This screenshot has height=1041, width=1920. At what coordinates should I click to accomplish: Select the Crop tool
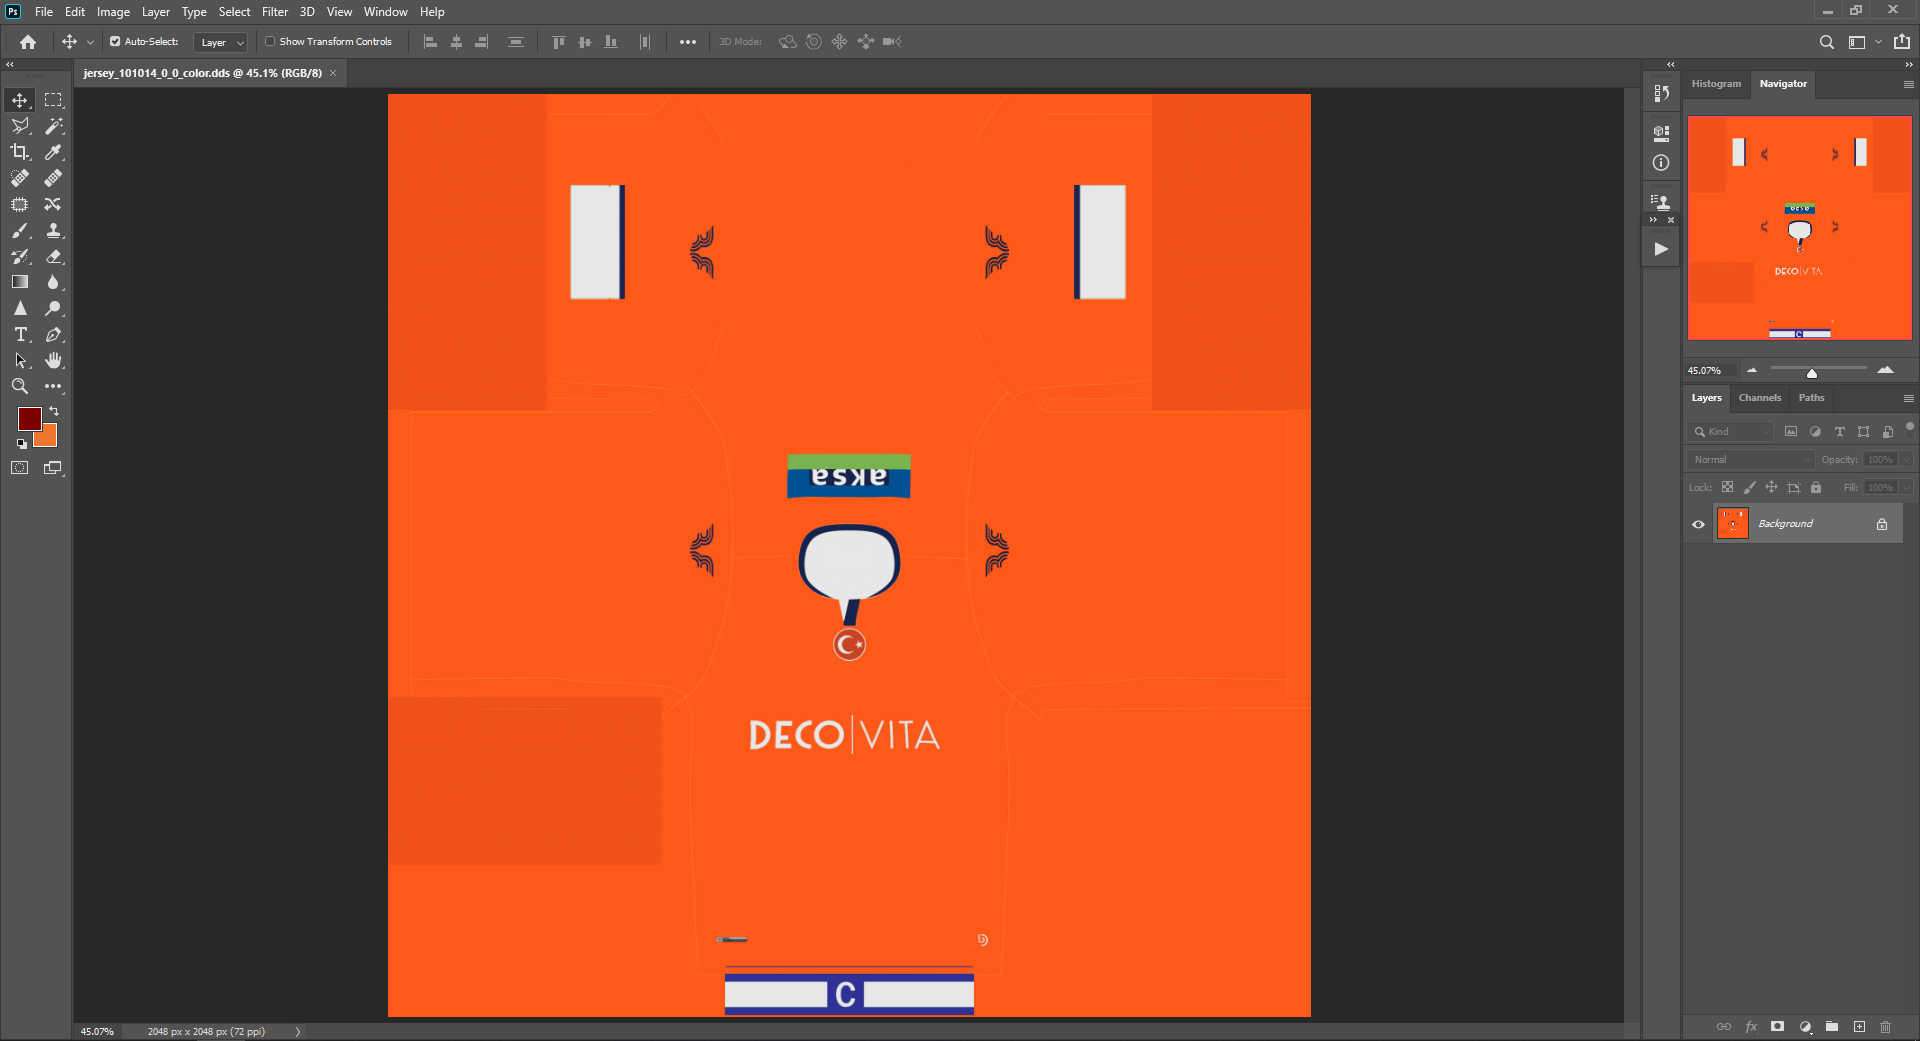(20, 152)
